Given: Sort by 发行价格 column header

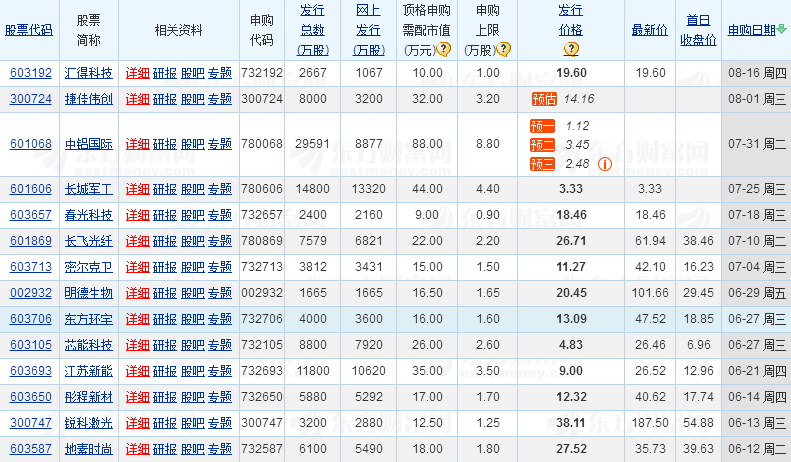Looking at the screenshot, I should click(571, 20).
